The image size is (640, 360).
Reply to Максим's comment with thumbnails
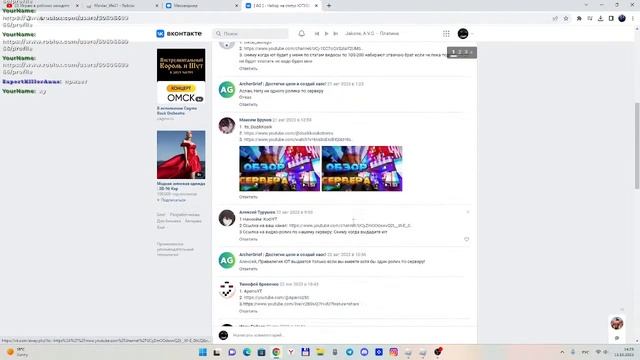tap(248, 197)
